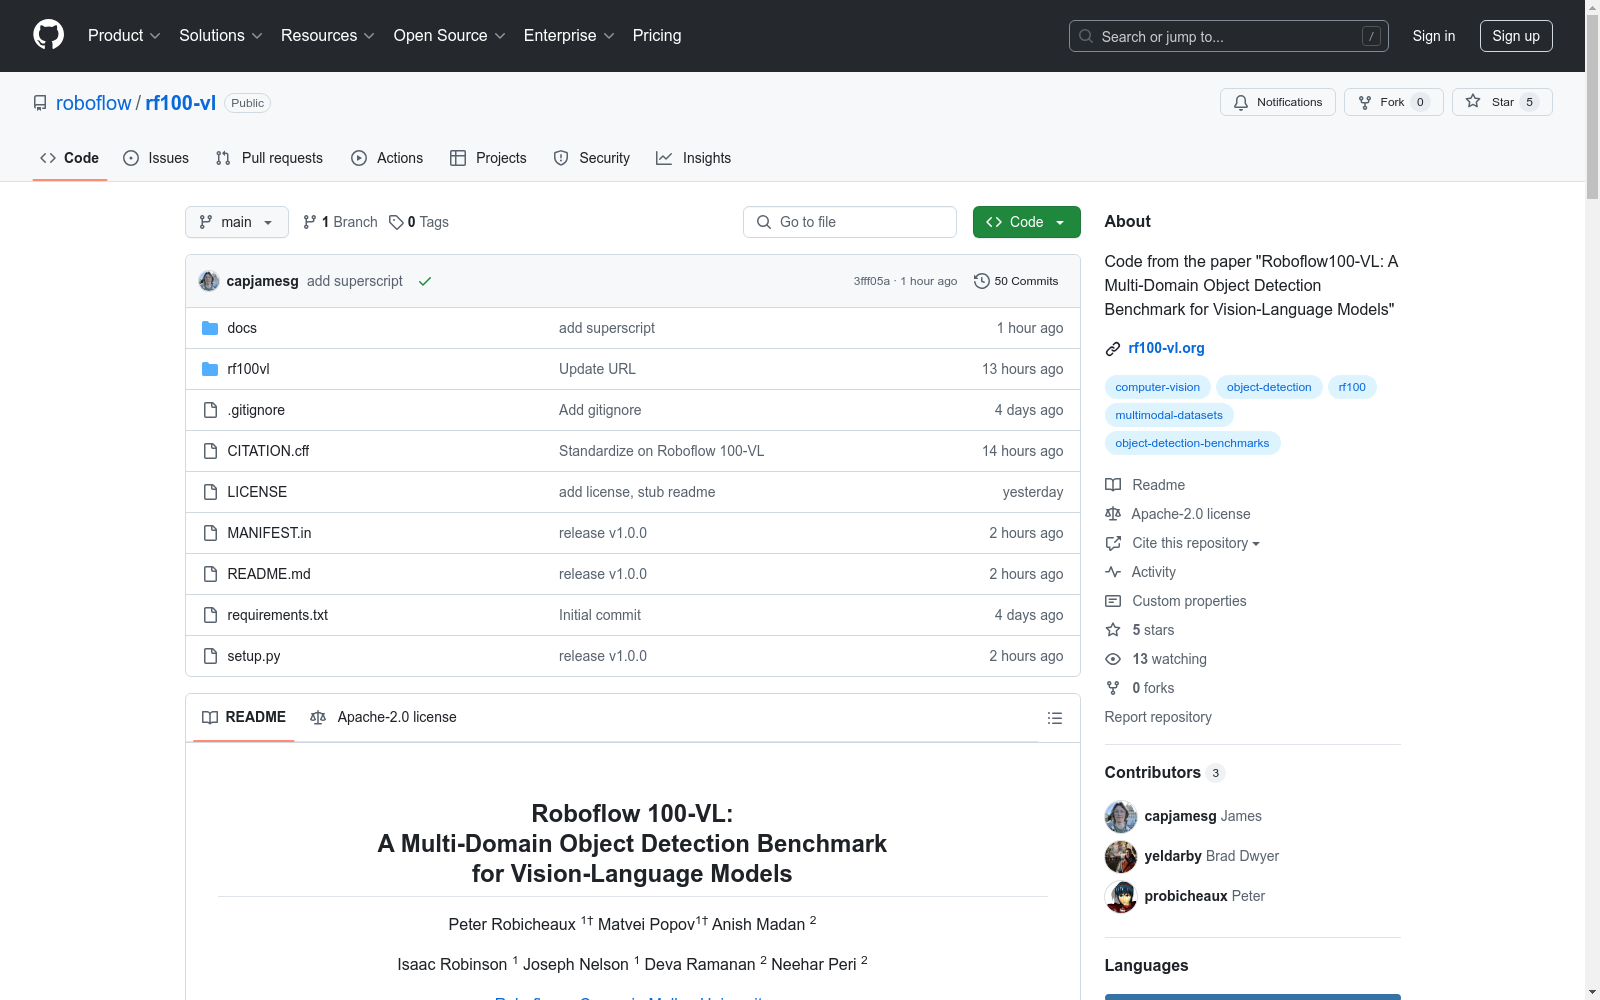
Task: Switch to the Pull requests tab
Action: (x=269, y=158)
